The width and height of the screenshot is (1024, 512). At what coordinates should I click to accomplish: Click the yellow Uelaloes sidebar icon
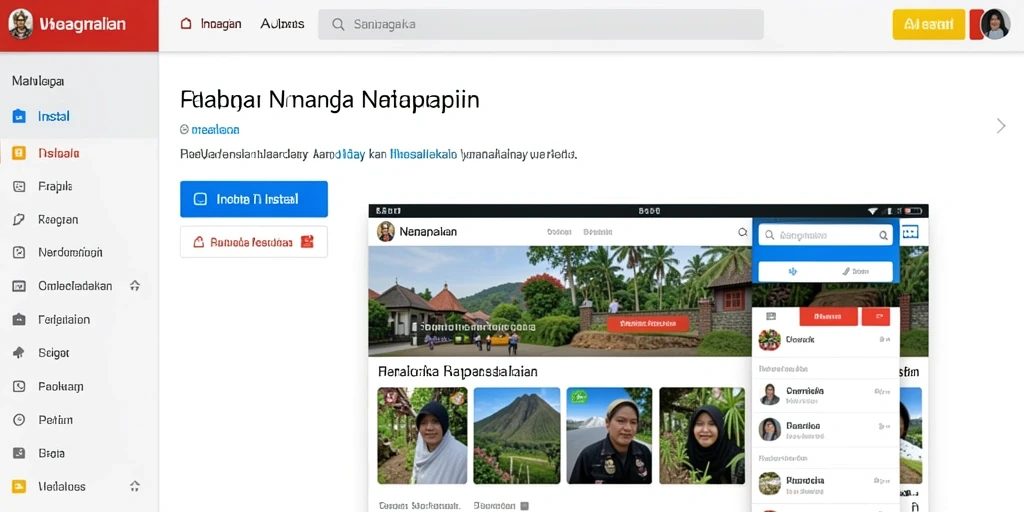[19, 487]
